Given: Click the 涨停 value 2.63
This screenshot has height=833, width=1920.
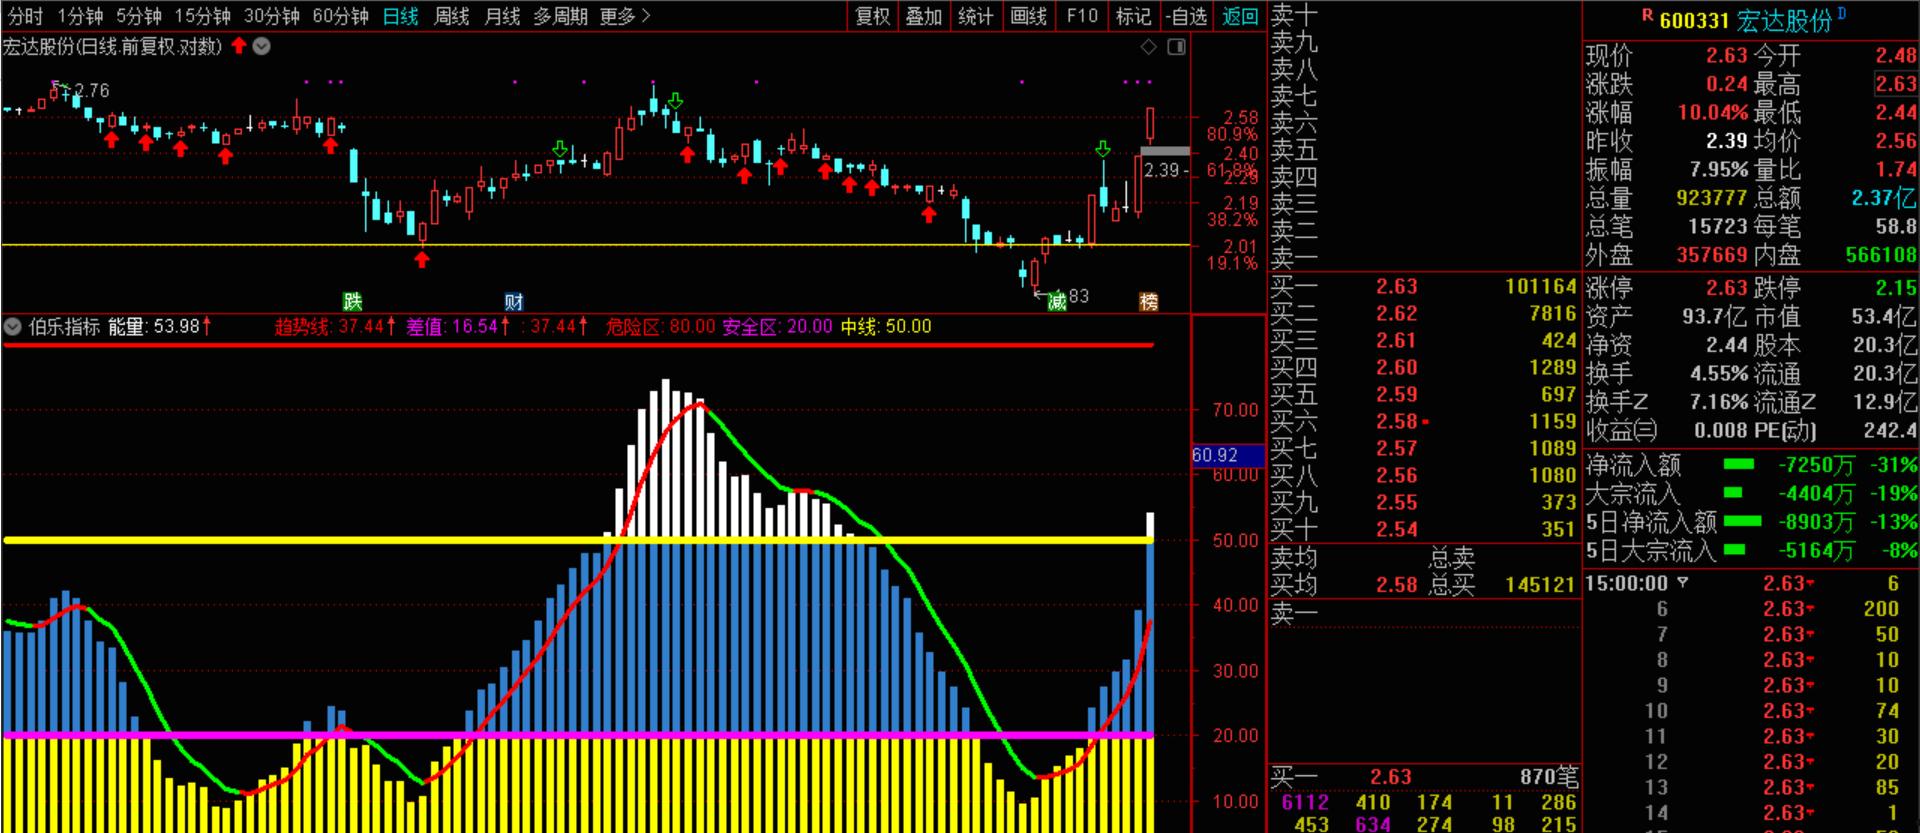Looking at the screenshot, I should tap(1726, 288).
